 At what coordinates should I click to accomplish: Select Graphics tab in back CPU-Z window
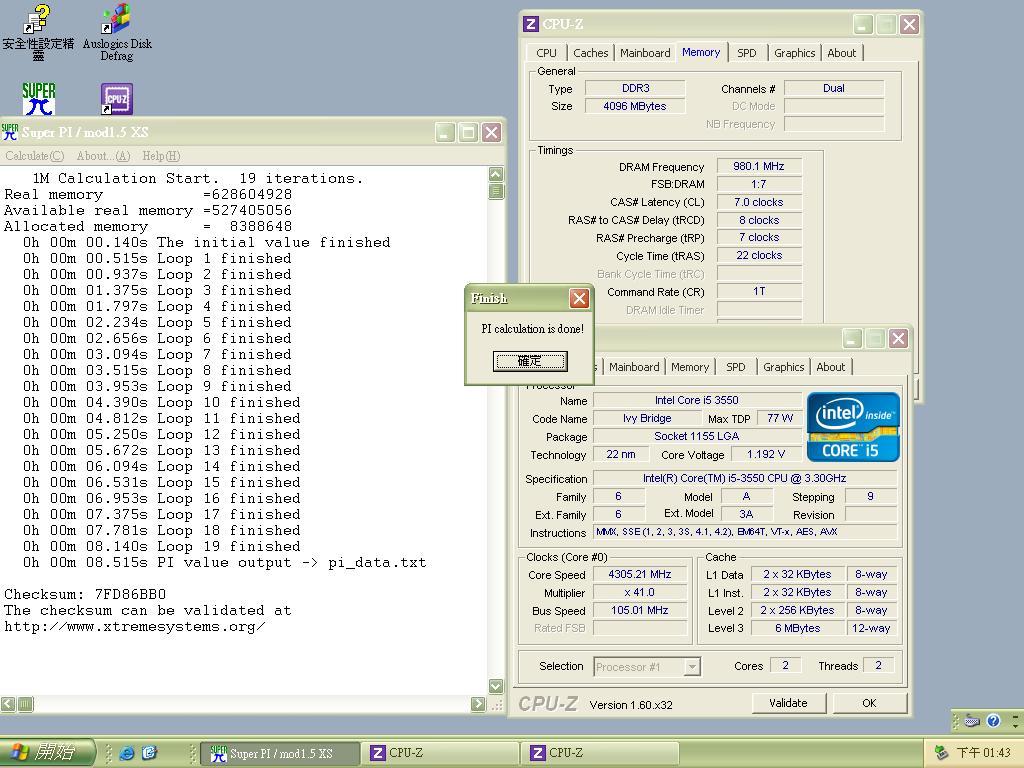pyautogui.click(x=794, y=53)
